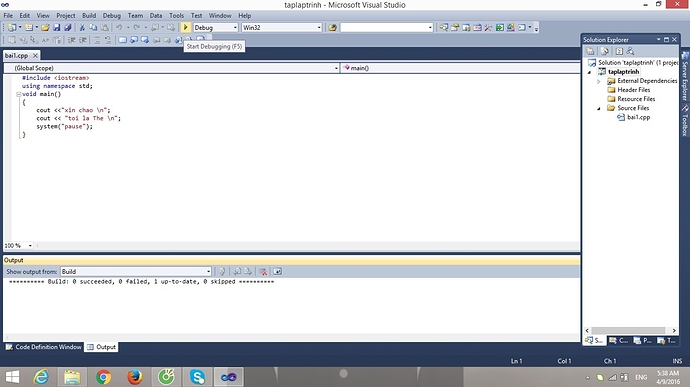Viewport: 690px width, 387px height.
Task: Select bai1.cpp in Solution Explorer
Action: 639,117
